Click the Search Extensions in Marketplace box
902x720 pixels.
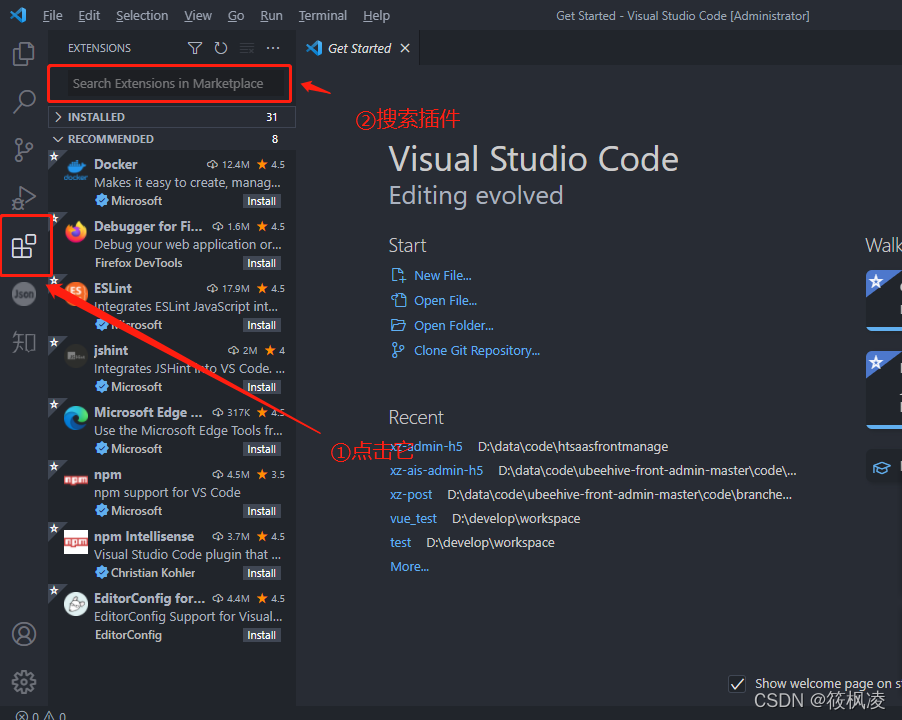168,84
